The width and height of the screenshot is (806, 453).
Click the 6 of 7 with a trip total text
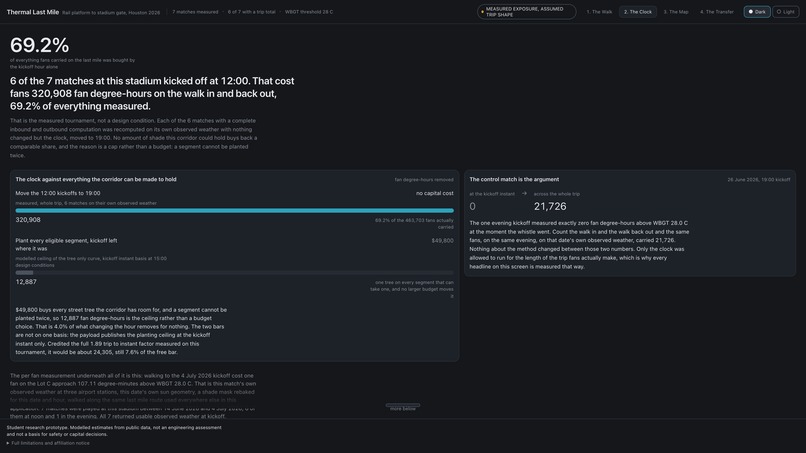252,12
